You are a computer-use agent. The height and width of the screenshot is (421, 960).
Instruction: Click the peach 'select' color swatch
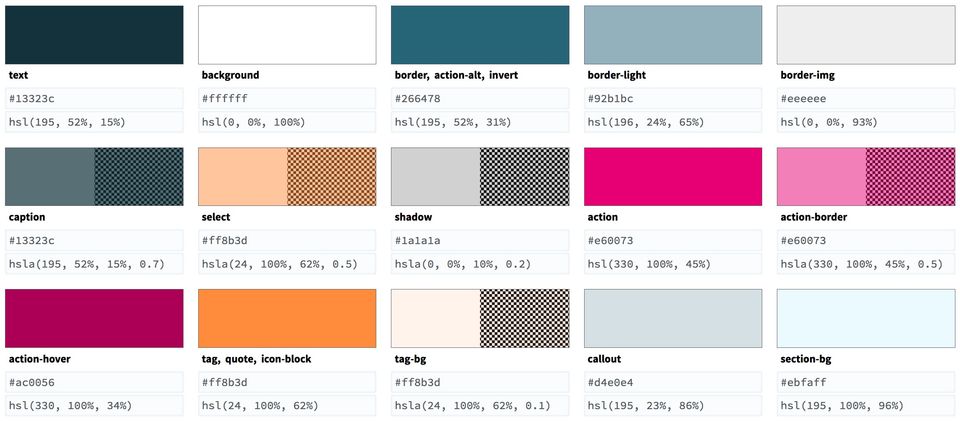(x=288, y=177)
